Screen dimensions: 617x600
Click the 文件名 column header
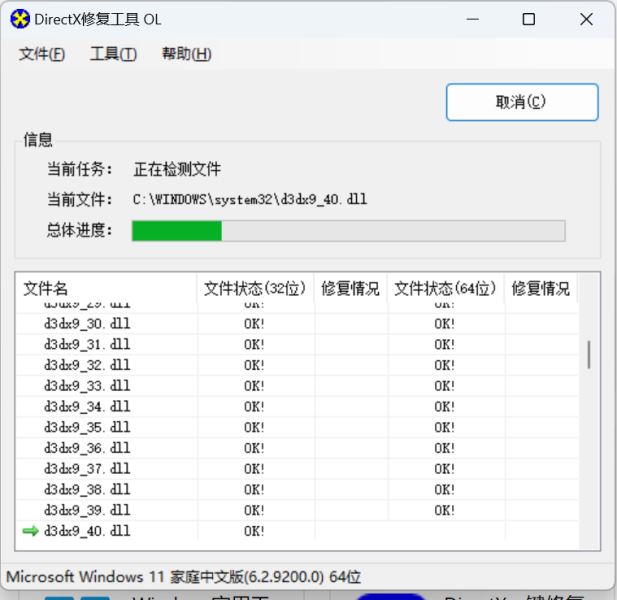[106, 288]
